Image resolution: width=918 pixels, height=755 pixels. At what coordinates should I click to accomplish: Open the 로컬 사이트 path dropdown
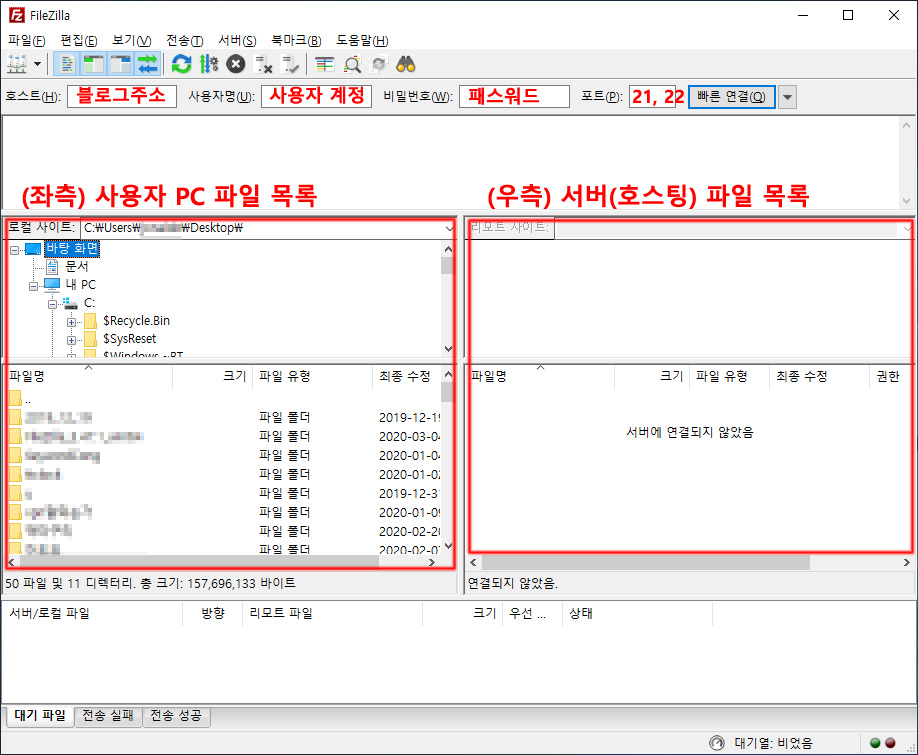click(x=448, y=228)
